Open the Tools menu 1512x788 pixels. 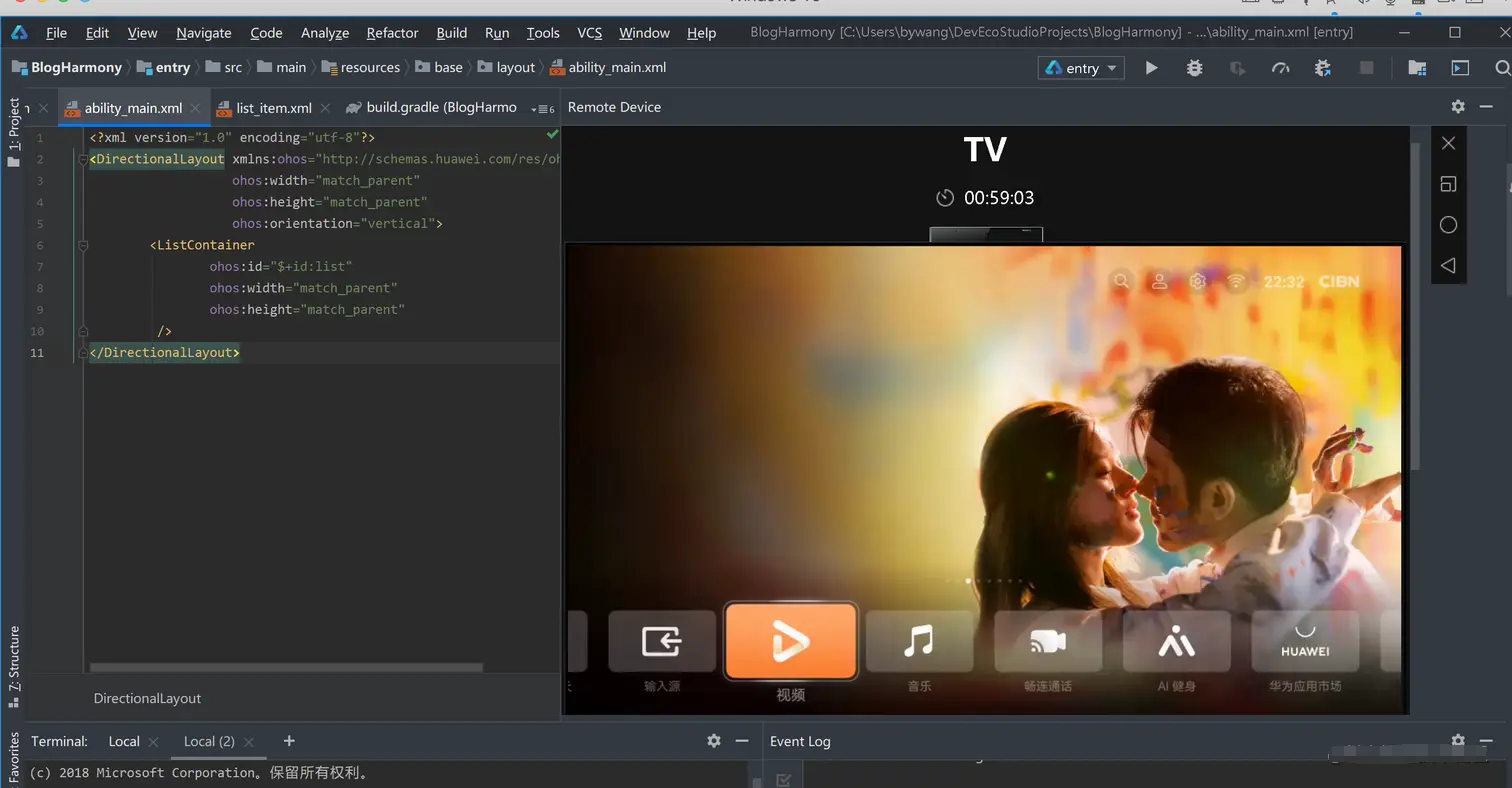click(x=543, y=33)
